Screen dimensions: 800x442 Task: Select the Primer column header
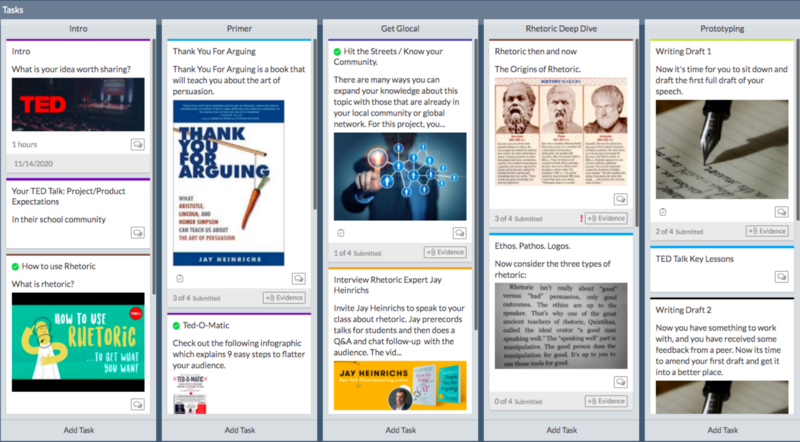tap(238, 29)
